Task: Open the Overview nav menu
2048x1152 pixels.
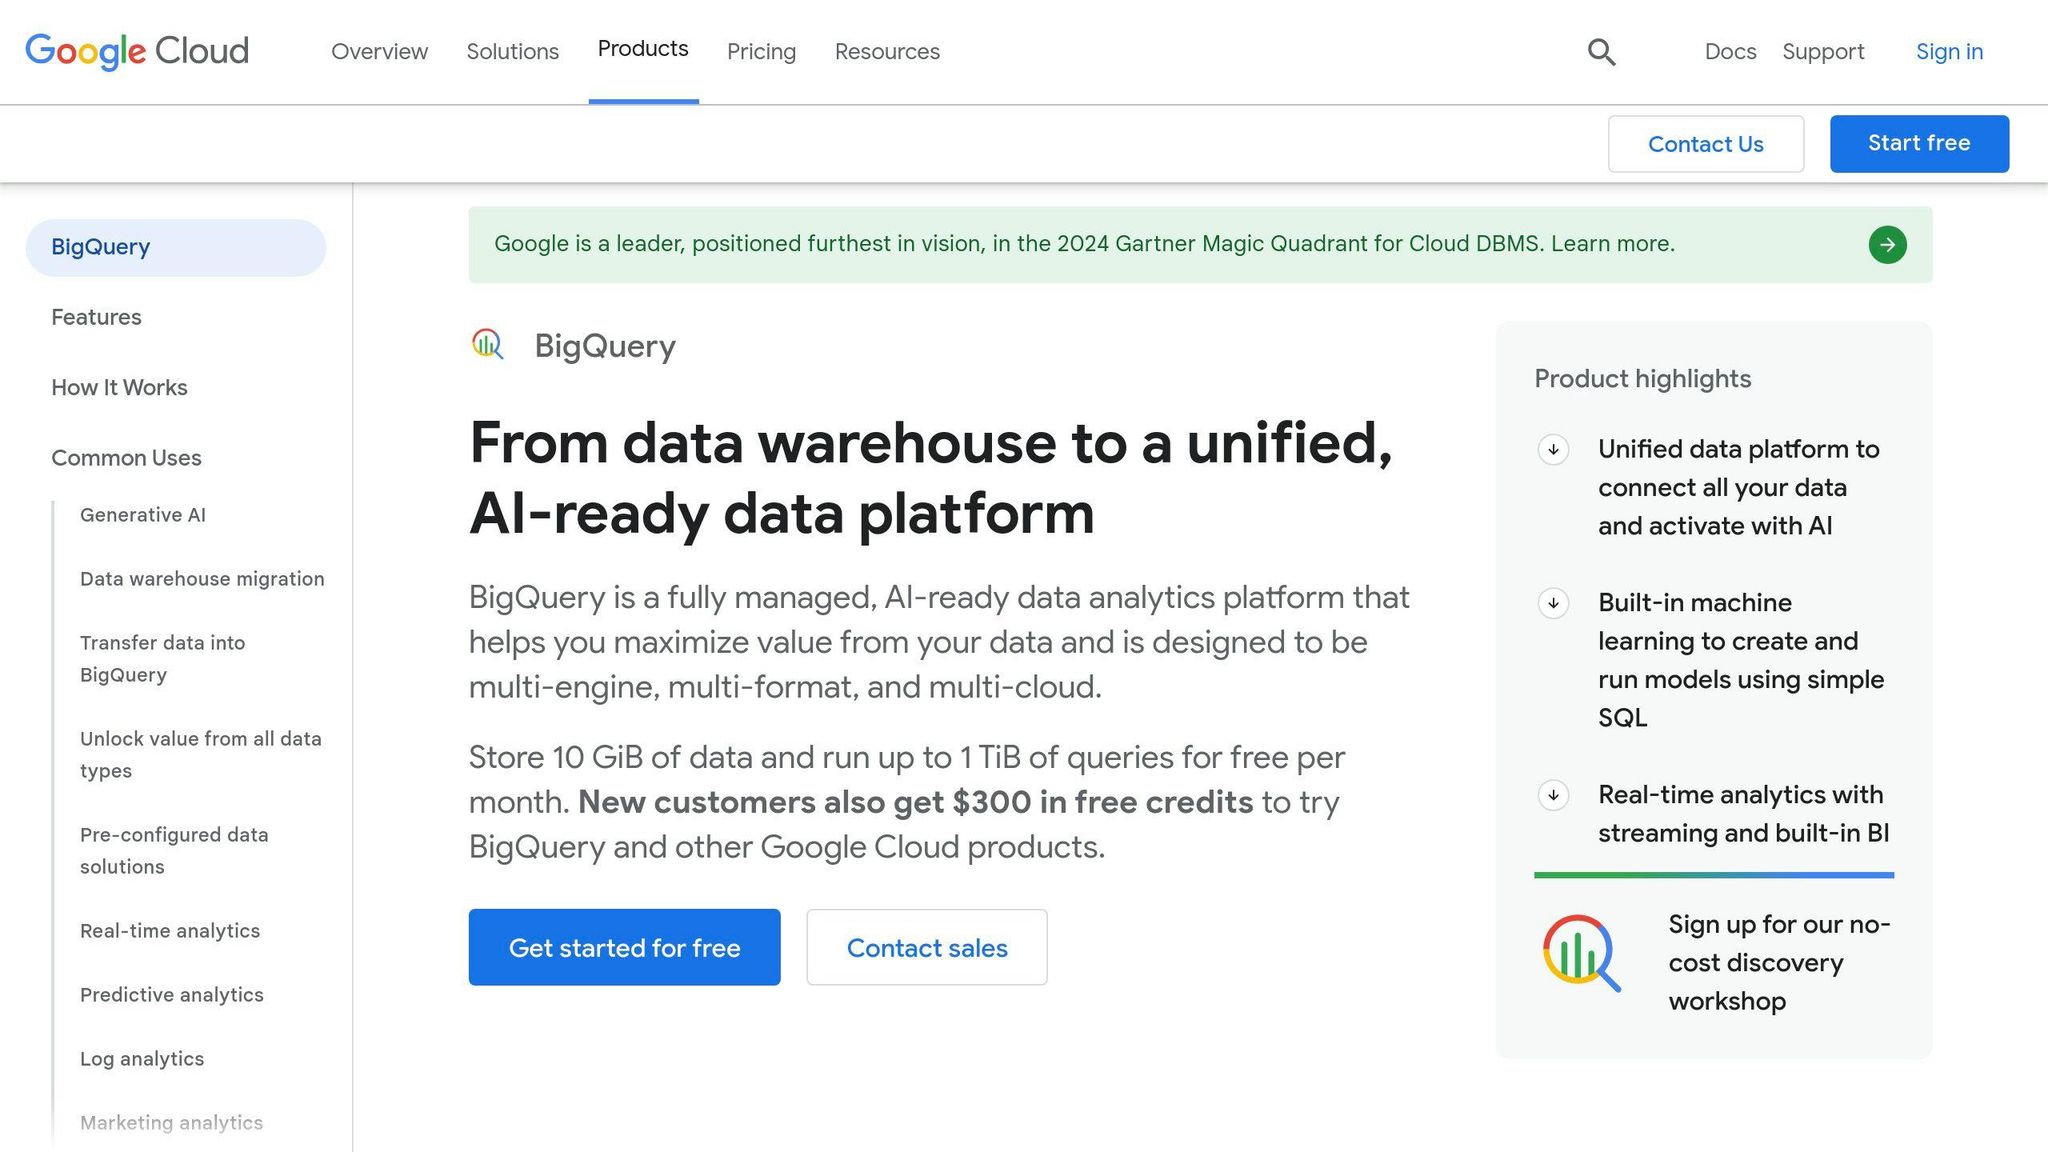Action: 379,52
